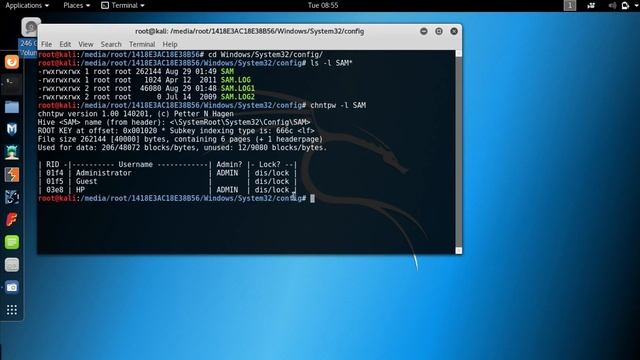Open the terminal File menu
The image size is (640, 360).
pyautogui.click(x=47, y=44)
